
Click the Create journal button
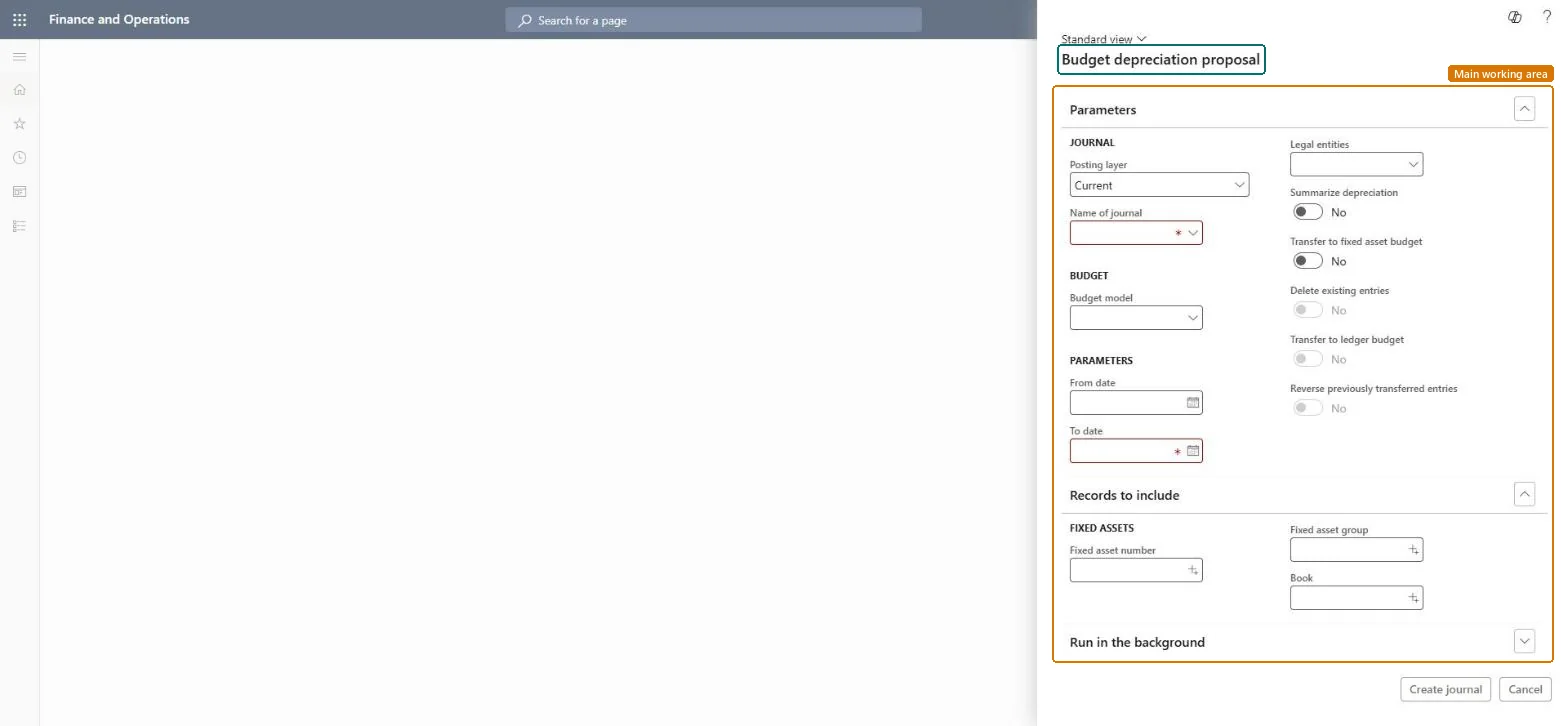point(1445,689)
